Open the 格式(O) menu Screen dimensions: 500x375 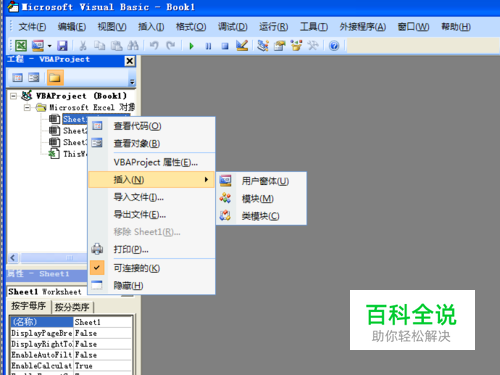[x=191, y=27]
